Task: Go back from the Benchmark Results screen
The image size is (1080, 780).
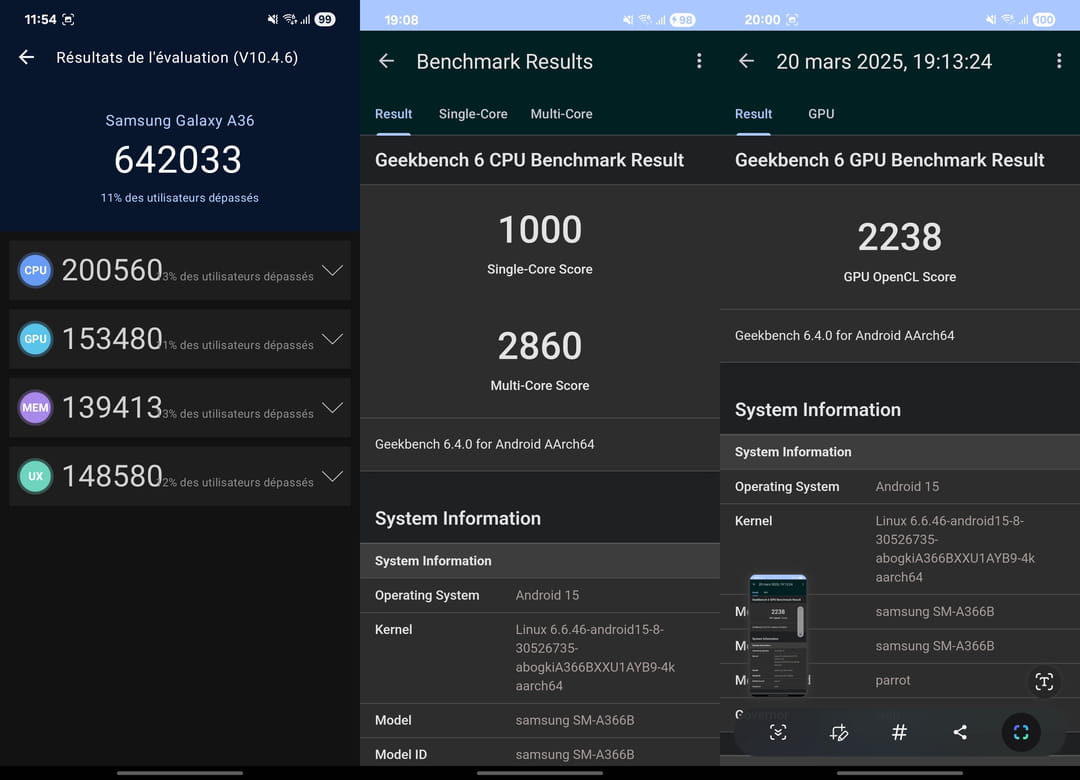Action: 386,61
